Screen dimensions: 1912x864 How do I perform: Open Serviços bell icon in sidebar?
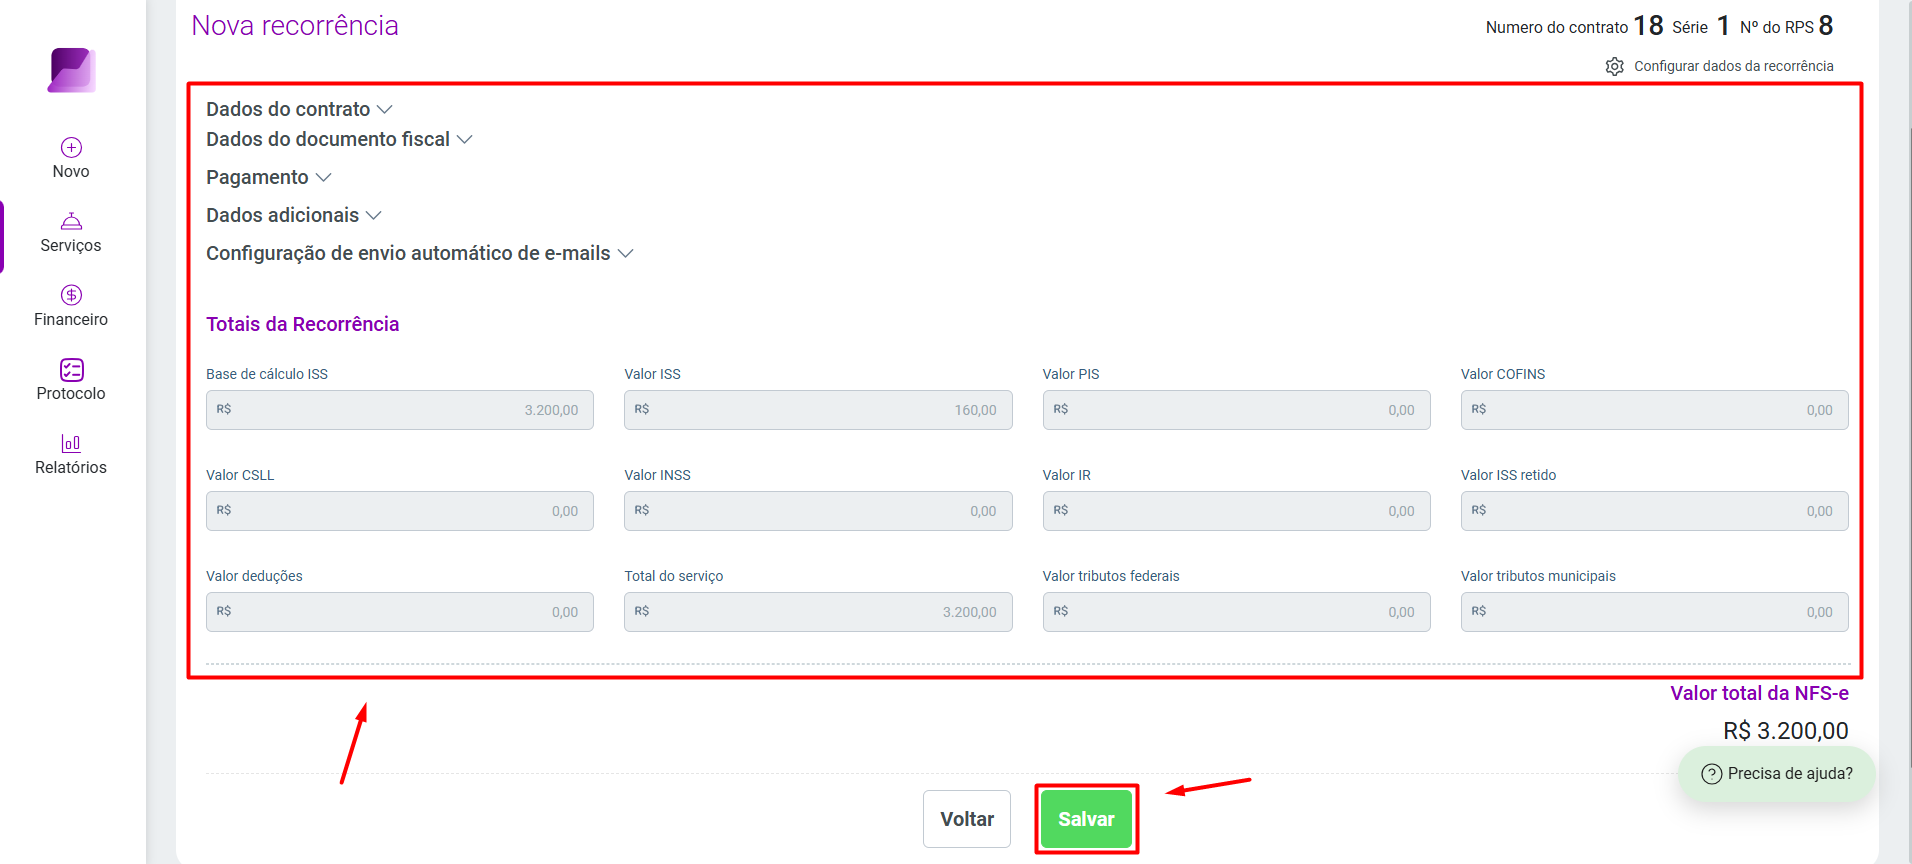click(71, 221)
